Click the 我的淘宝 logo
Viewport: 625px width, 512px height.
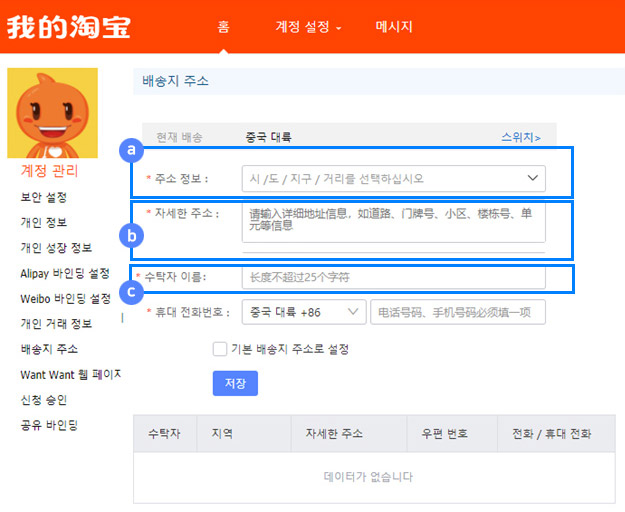coord(68,27)
